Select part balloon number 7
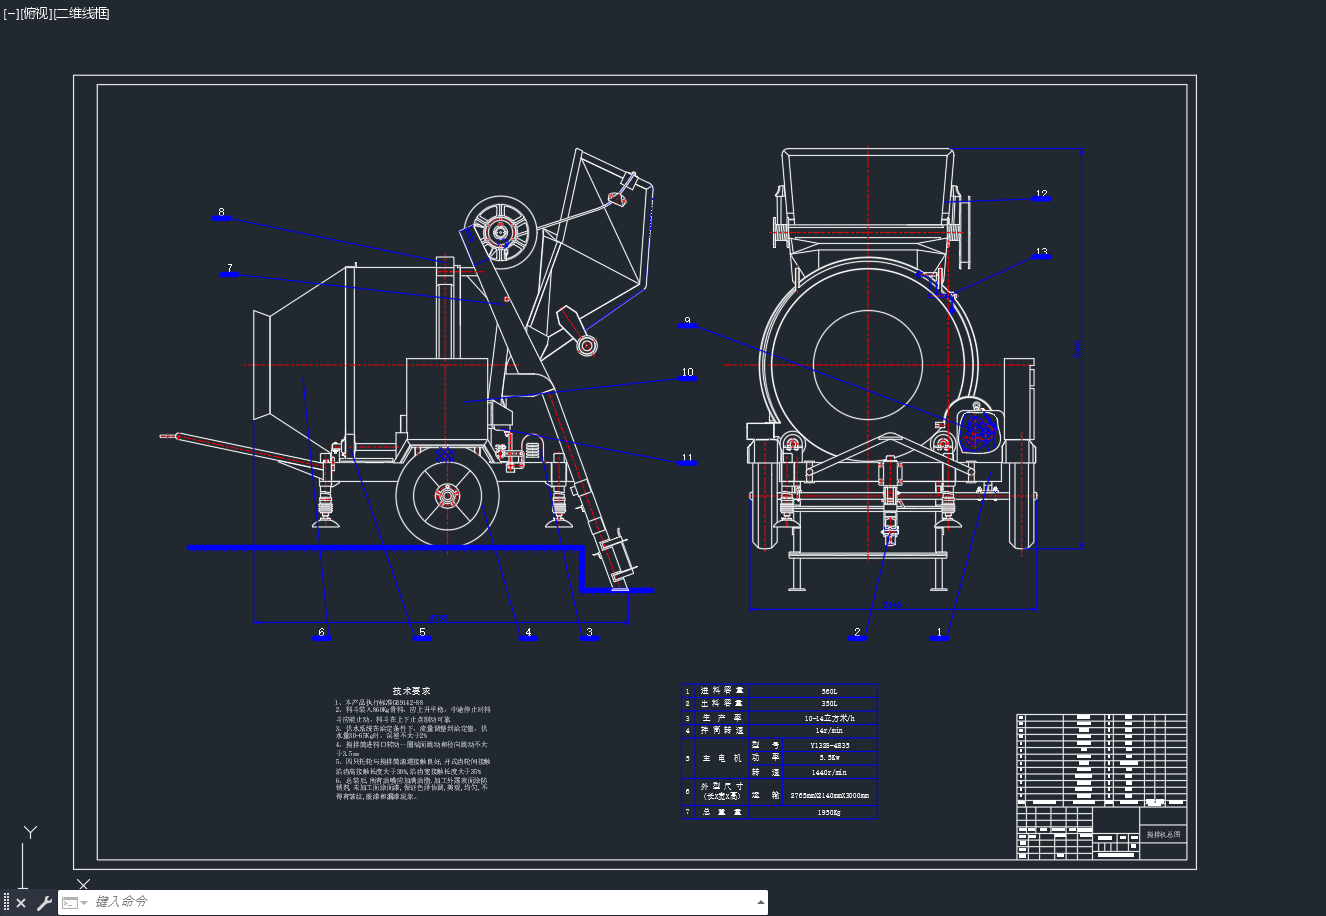Image resolution: width=1326 pixels, height=916 pixels. [229, 270]
